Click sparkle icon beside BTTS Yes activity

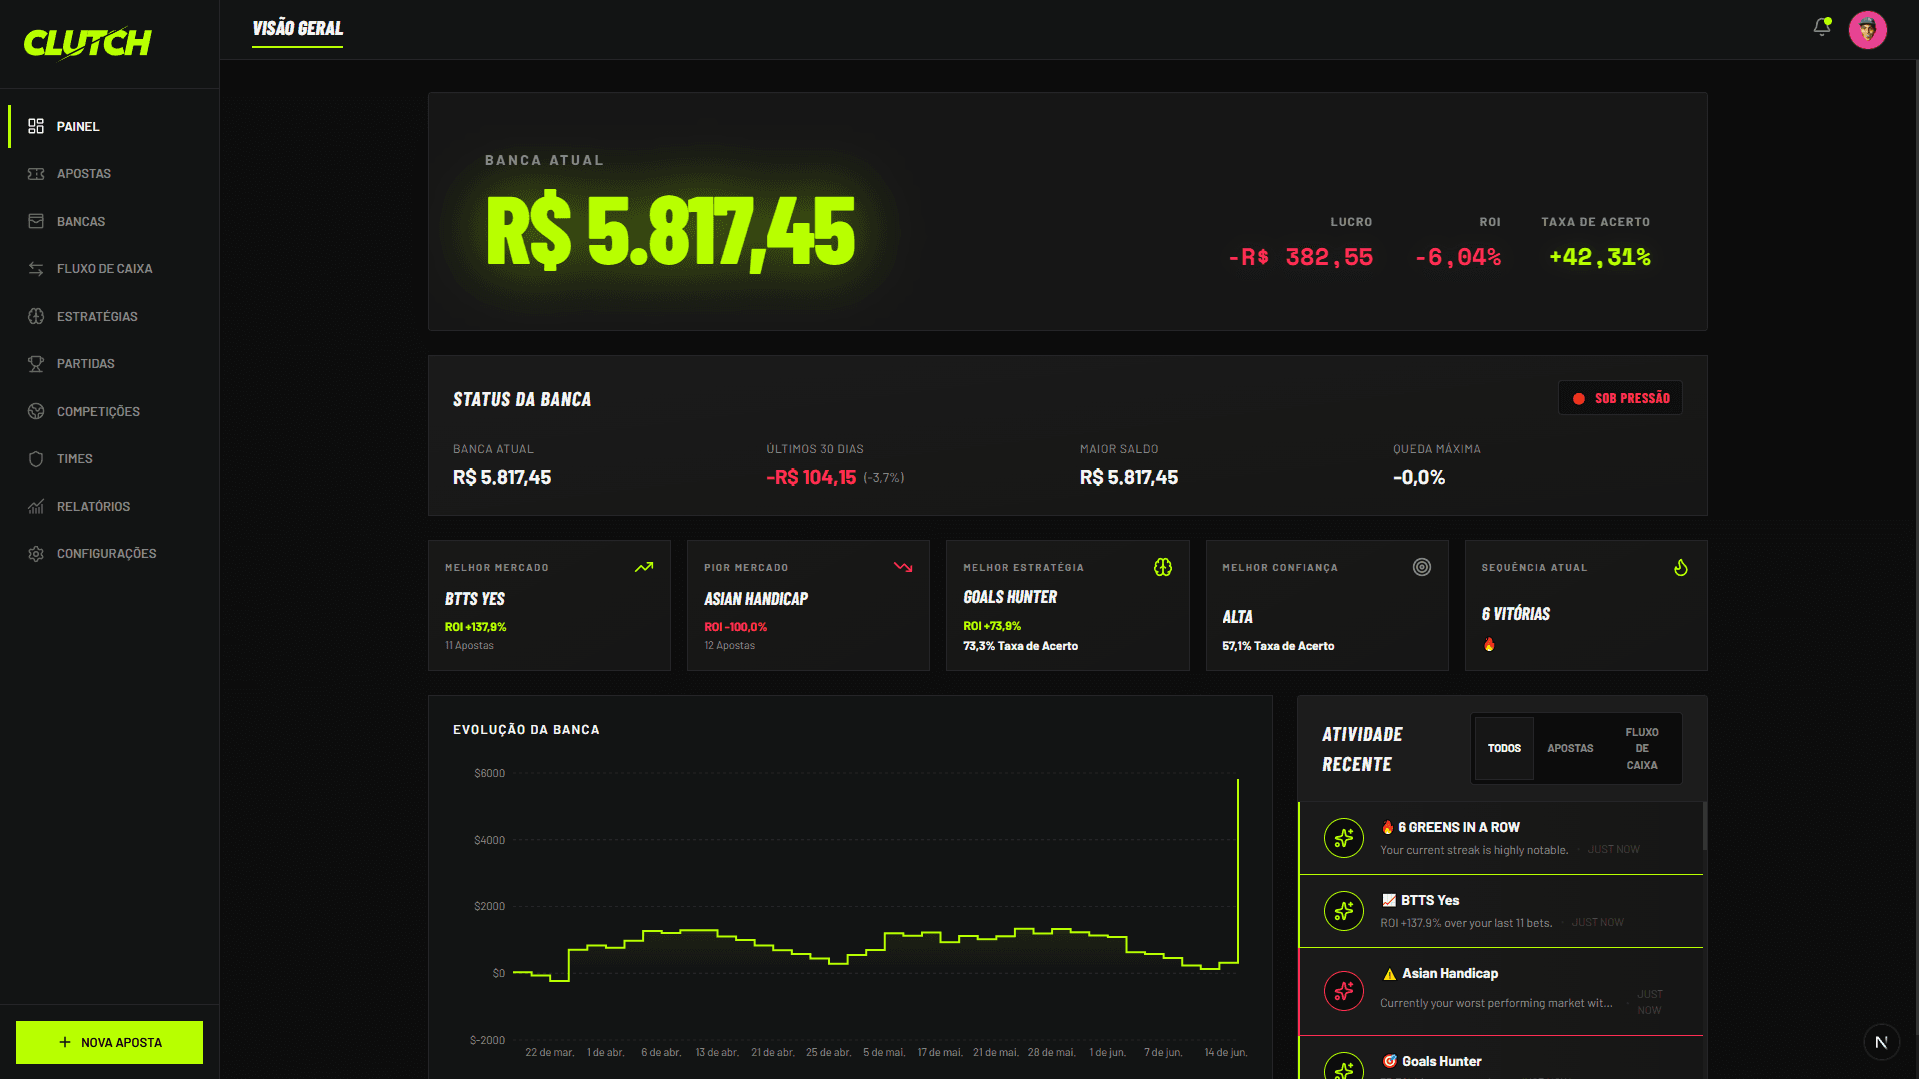coord(1344,911)
